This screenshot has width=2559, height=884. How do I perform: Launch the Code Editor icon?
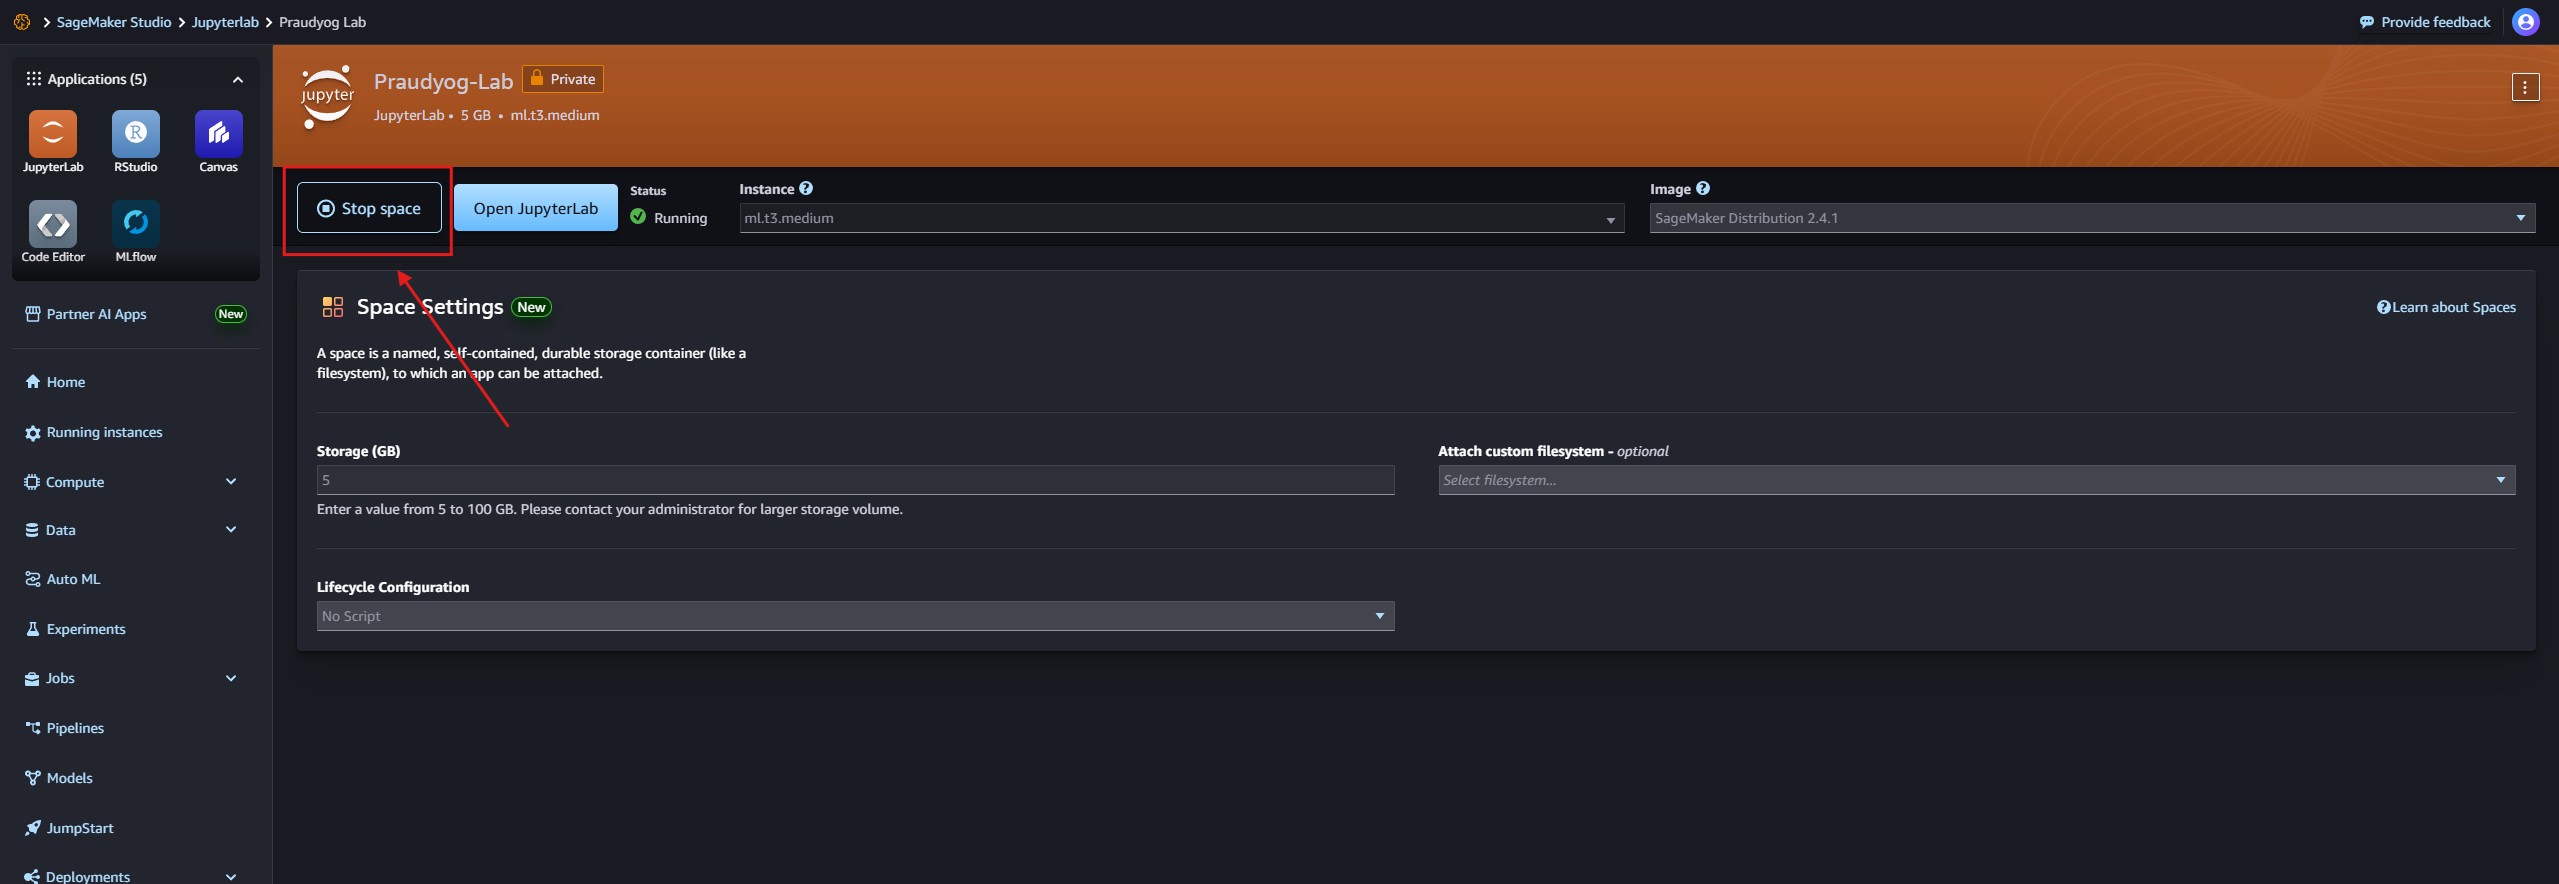[x=53, y=225]
